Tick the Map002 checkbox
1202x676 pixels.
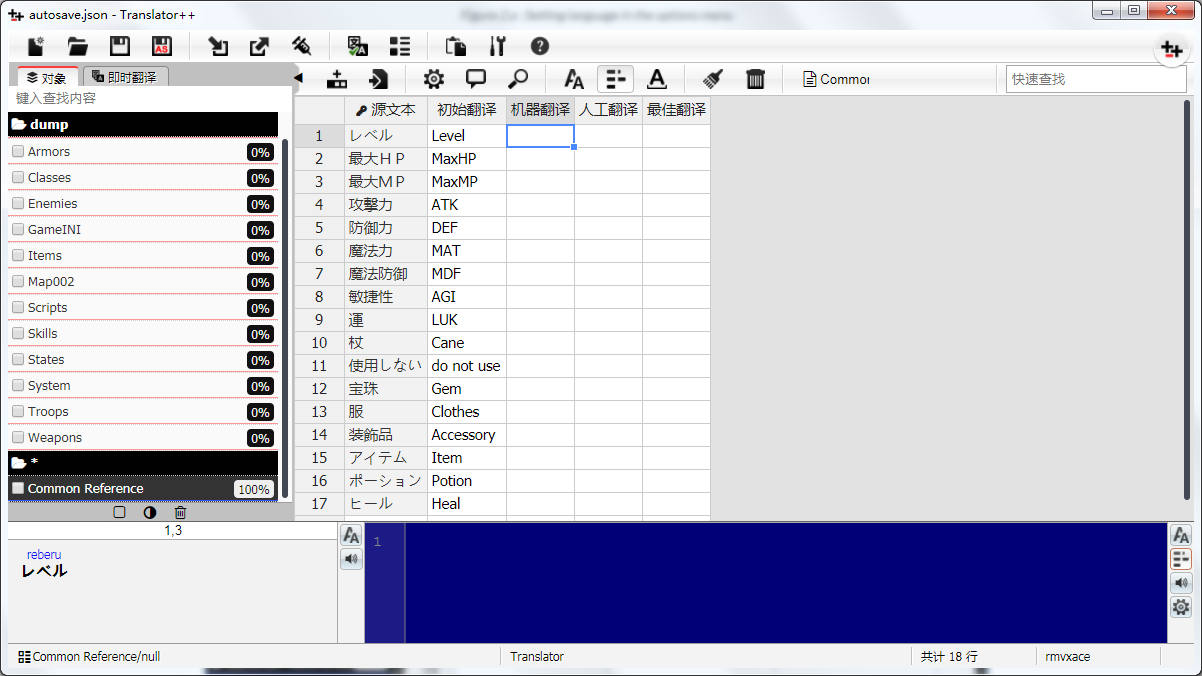pos(18,281)
